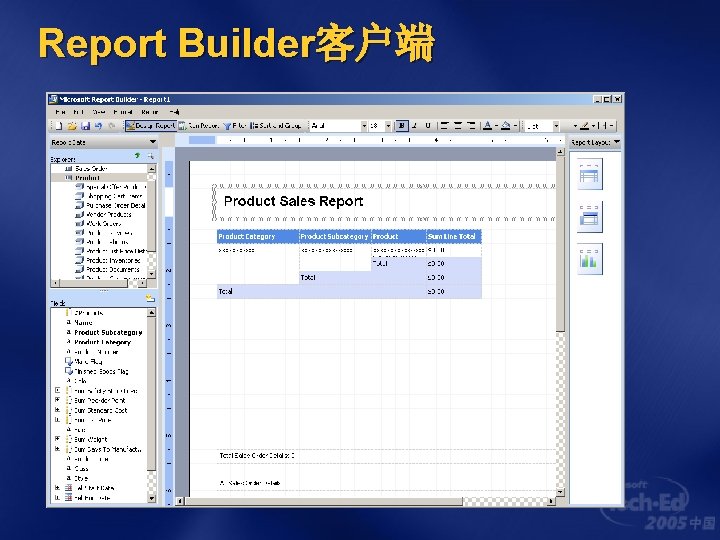This screenshot has height=540, width=720.
Task: Toggle Underline formatting
Action: coord(428,125)
